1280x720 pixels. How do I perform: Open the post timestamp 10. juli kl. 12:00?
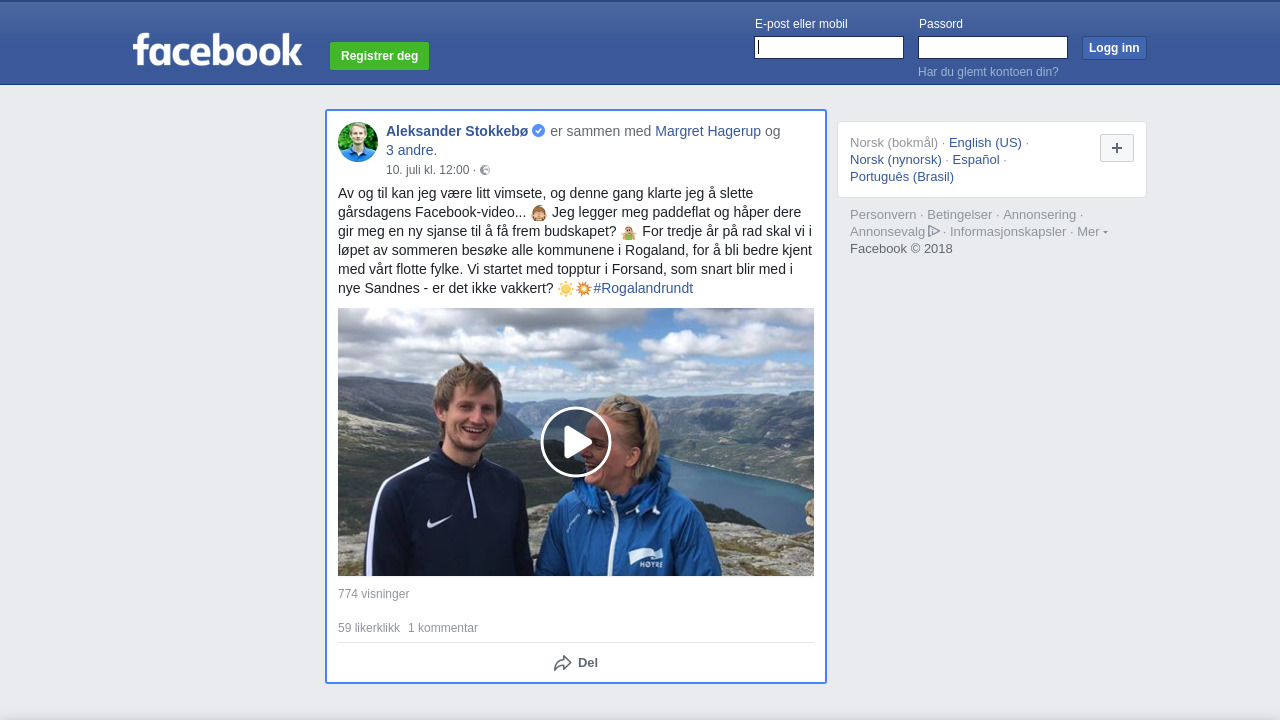(x=427, y=170)
